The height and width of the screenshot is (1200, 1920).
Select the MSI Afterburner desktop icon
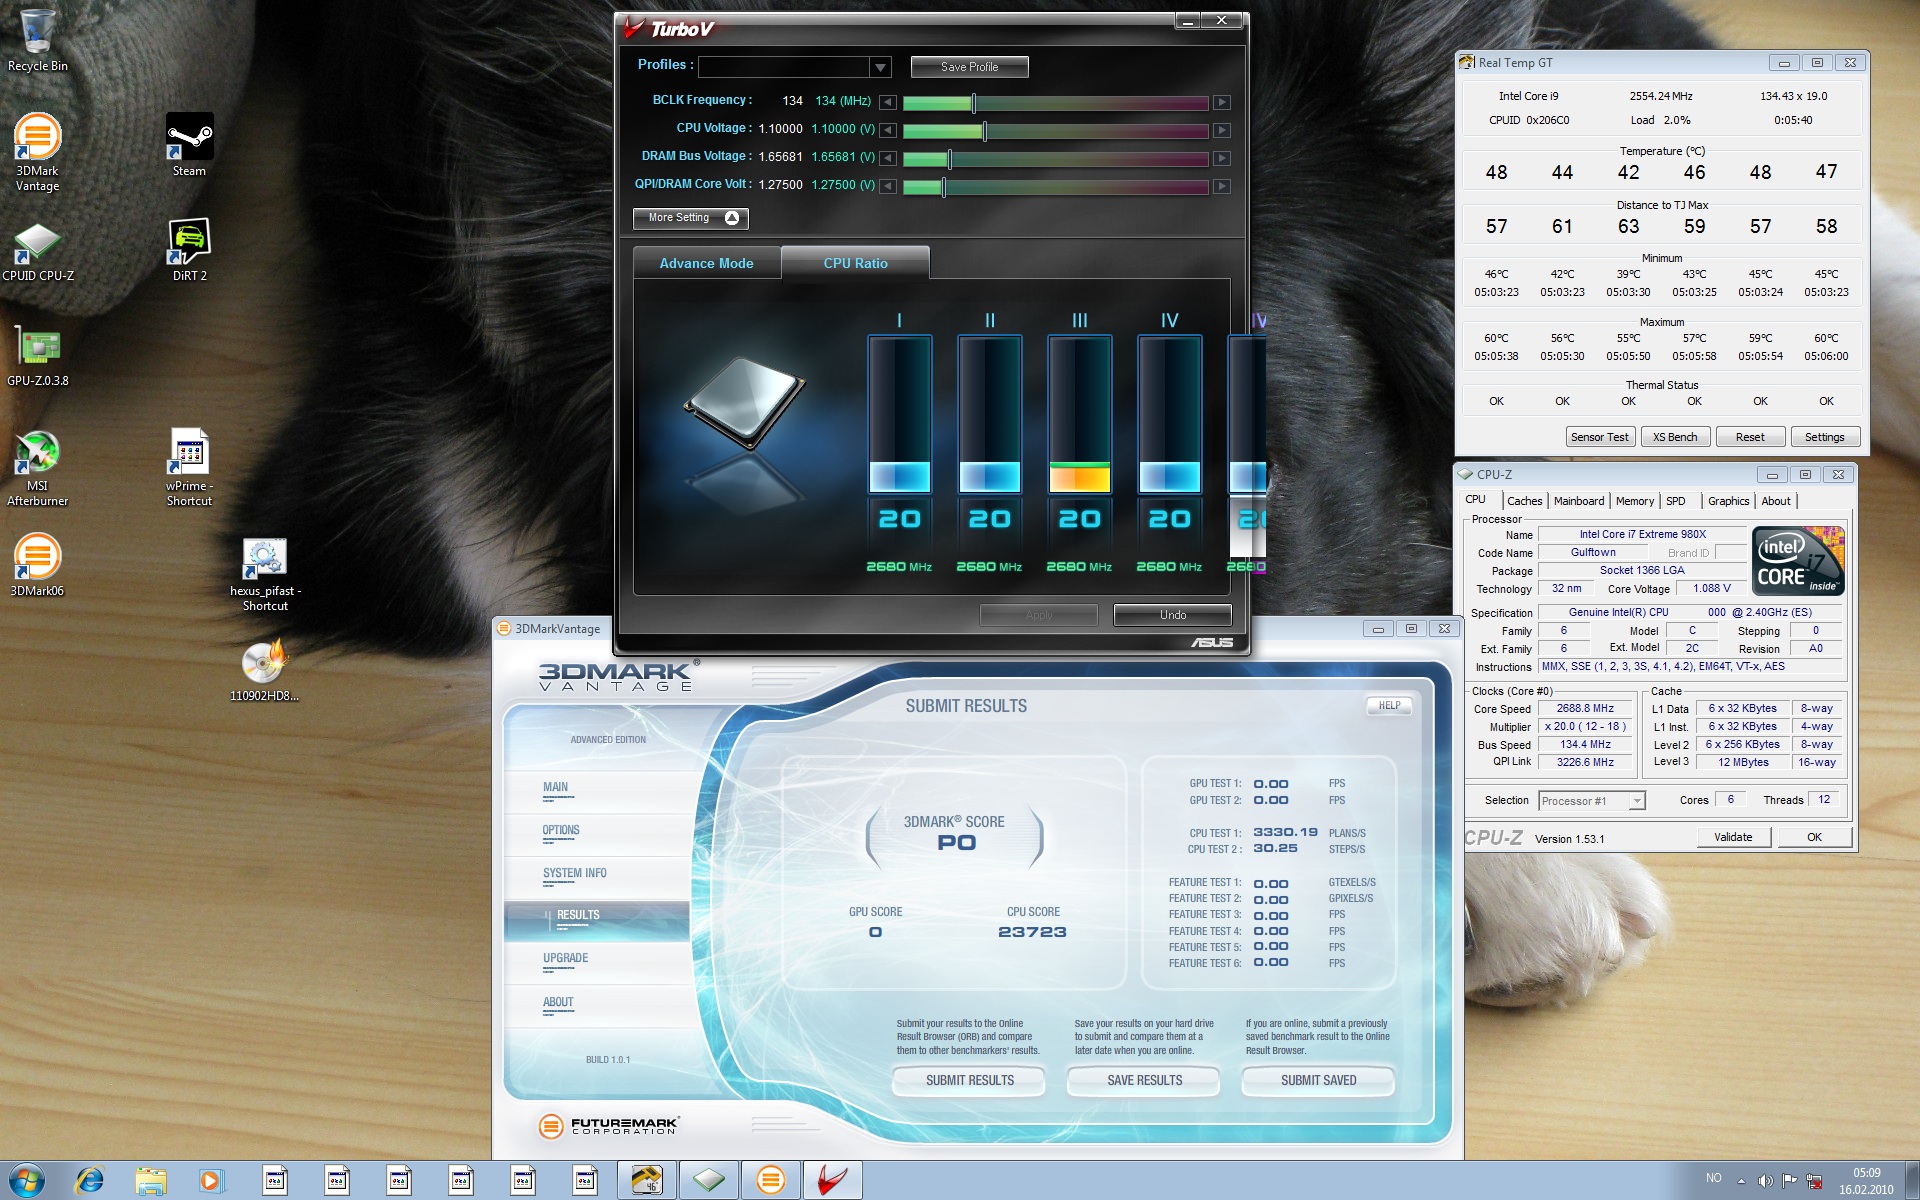[x=37, y=468]
